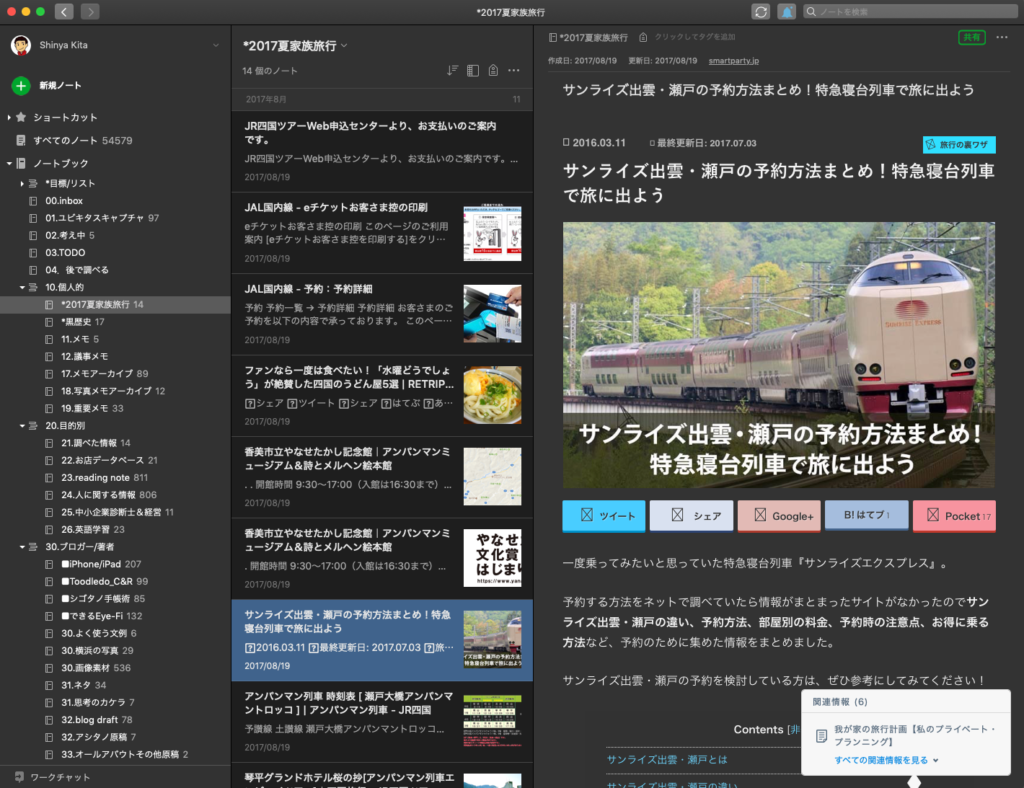Click the green plus new note icon

[x=21, y=86]
